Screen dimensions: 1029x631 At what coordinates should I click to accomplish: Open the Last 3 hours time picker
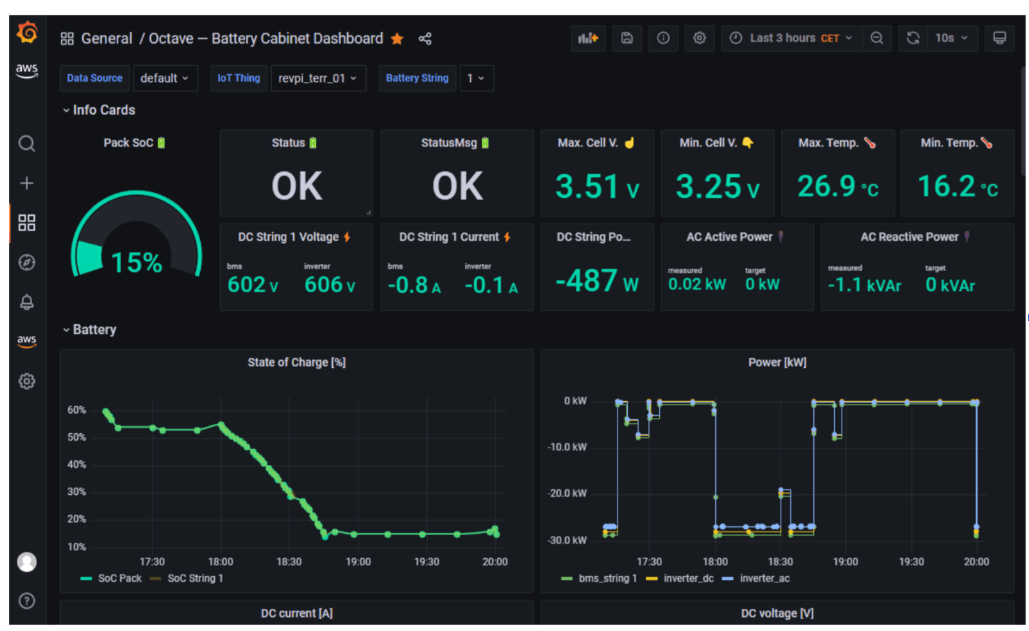791,38
